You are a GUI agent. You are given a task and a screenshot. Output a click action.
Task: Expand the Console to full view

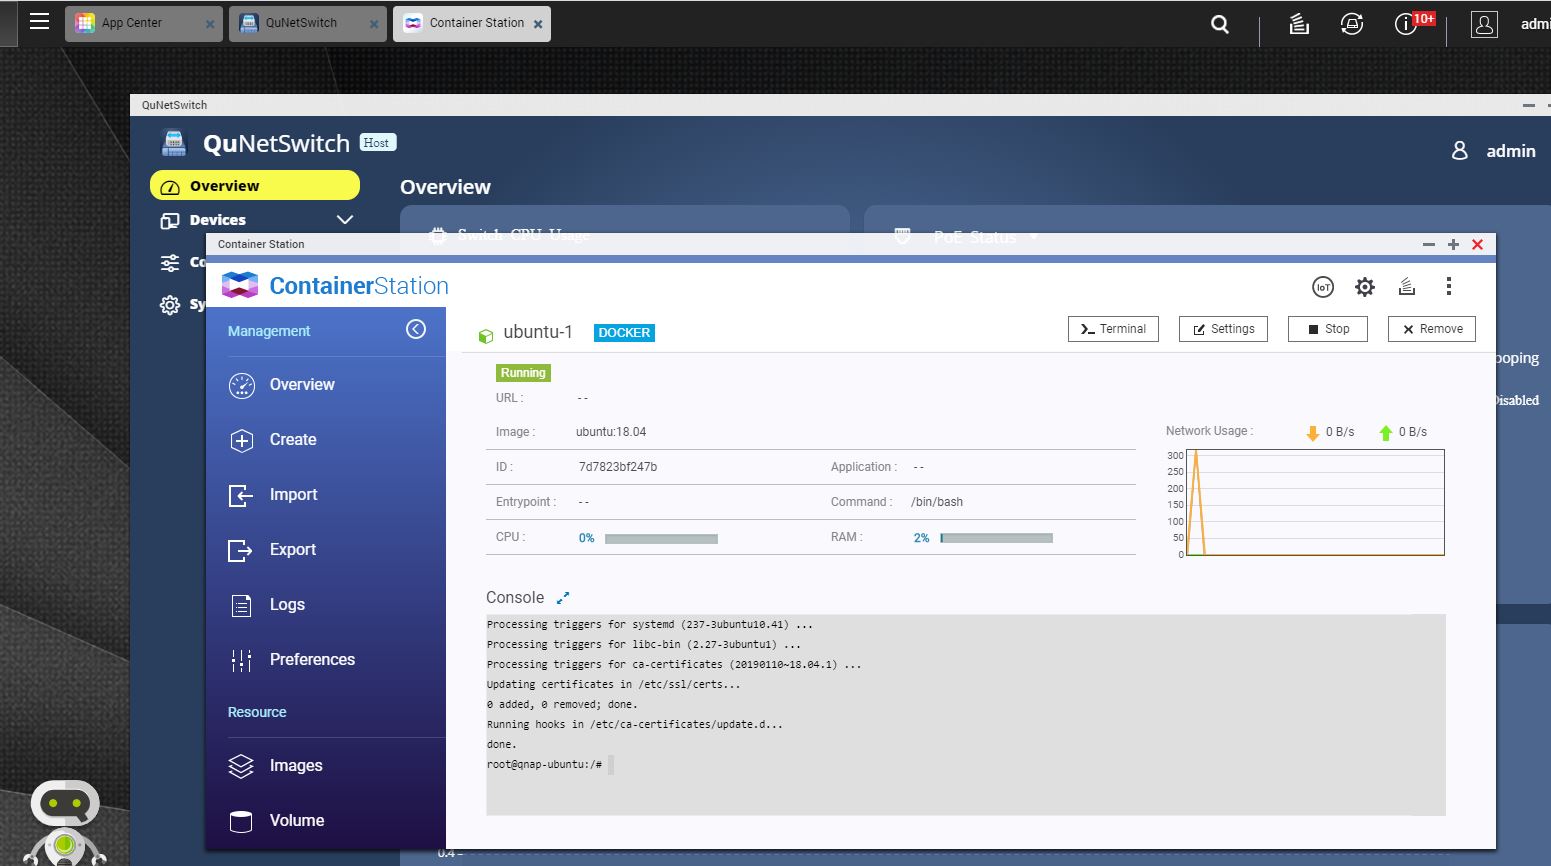[563, 598]
